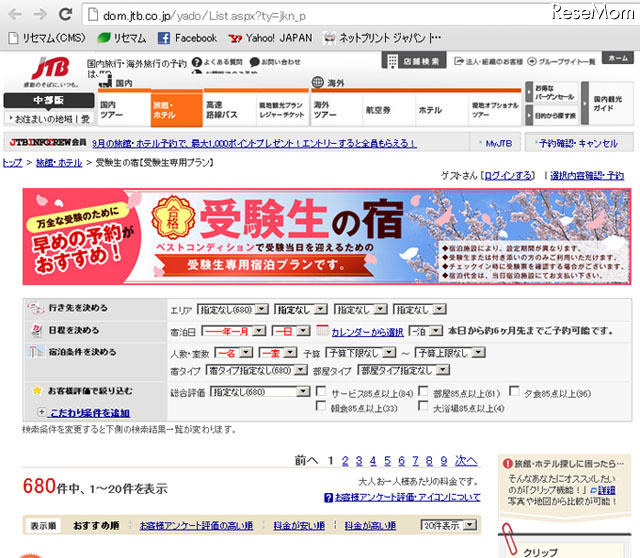
Task: Open the green リセマム bookmark
Action: [122, 38]
